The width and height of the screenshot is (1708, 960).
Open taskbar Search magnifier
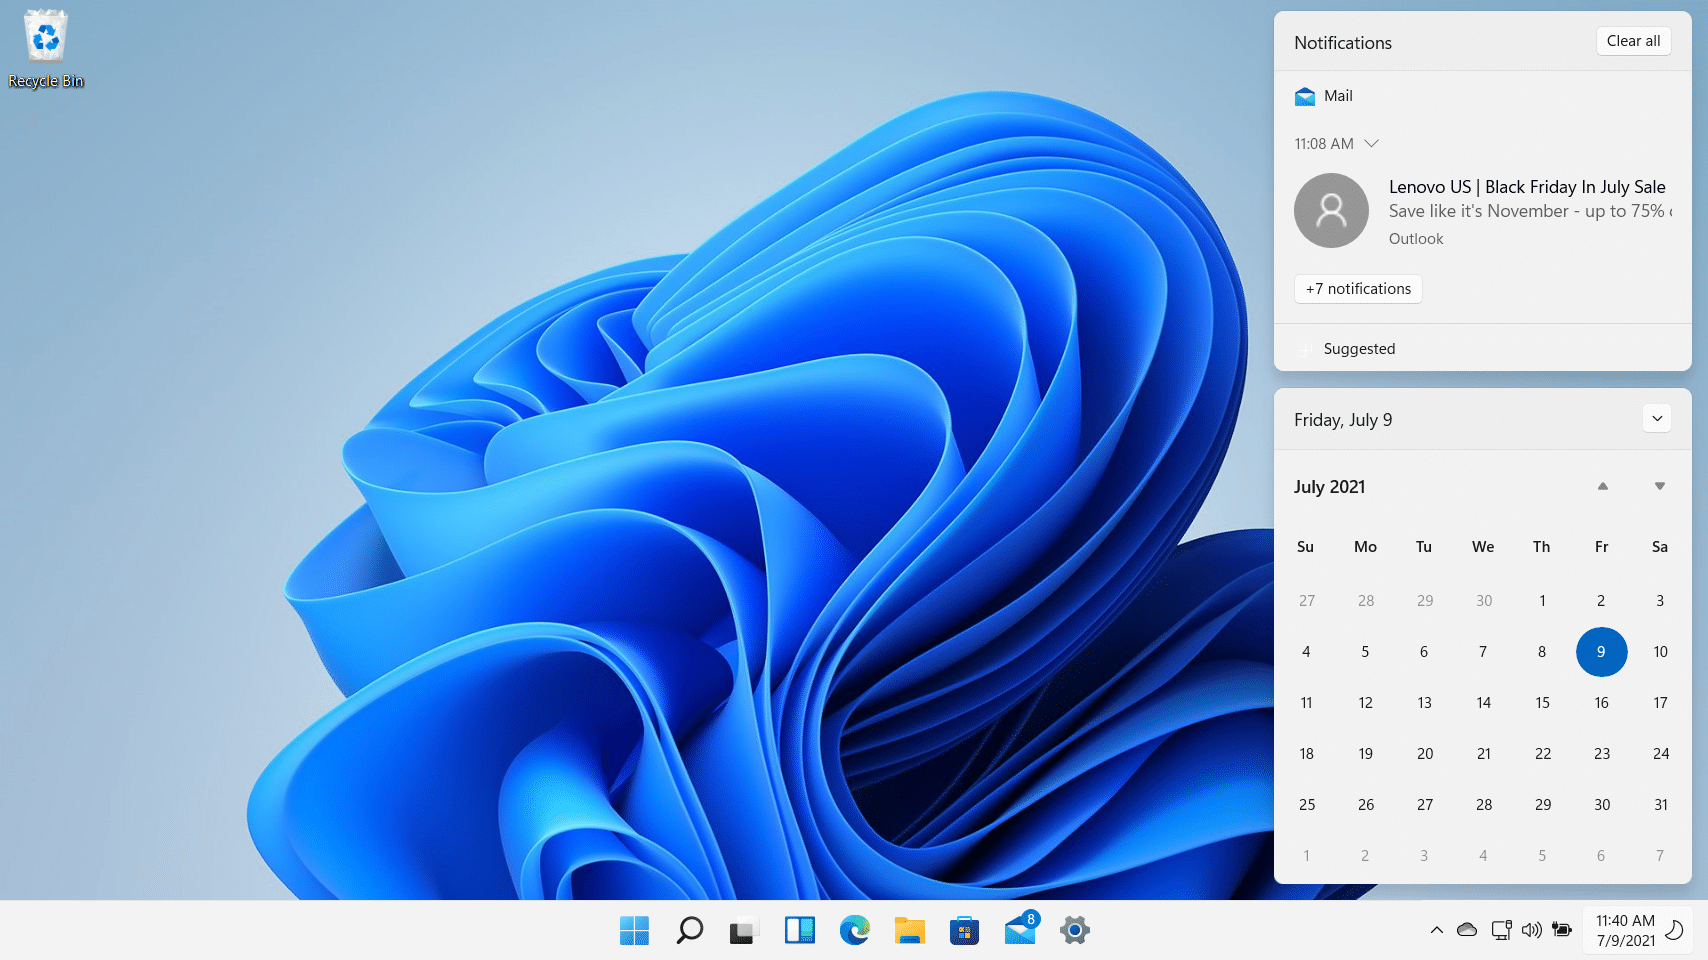pos(689,930)
